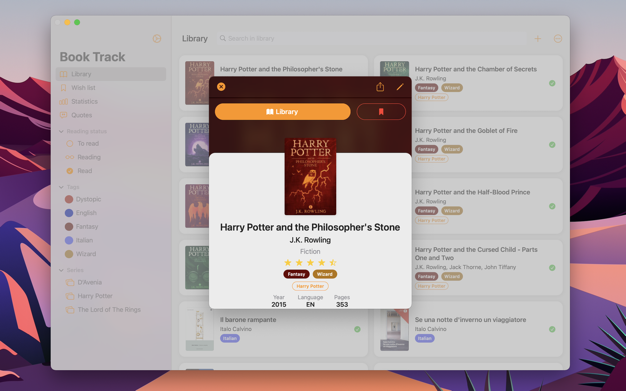Viewport: 626px width, 391px height.
Task: Click the share icon in the popup
Action: pyautogui.click(x=380, y=87)
